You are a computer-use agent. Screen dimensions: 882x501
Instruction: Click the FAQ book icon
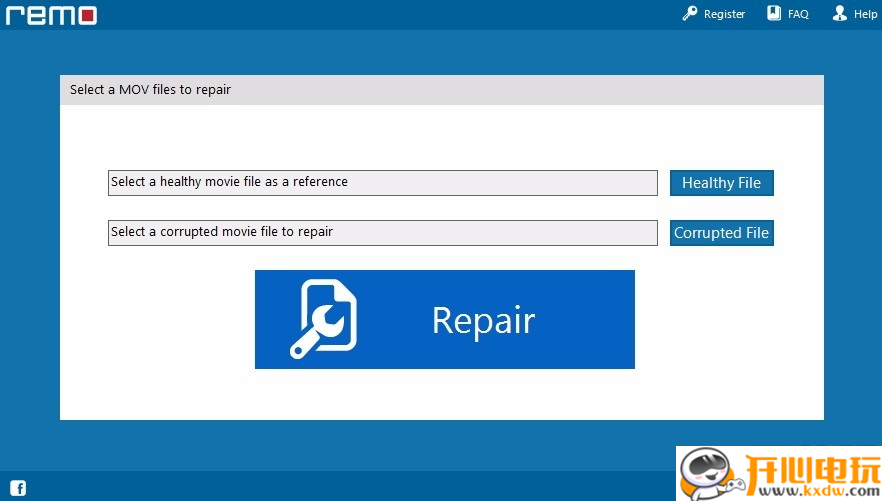click(774, 13)
